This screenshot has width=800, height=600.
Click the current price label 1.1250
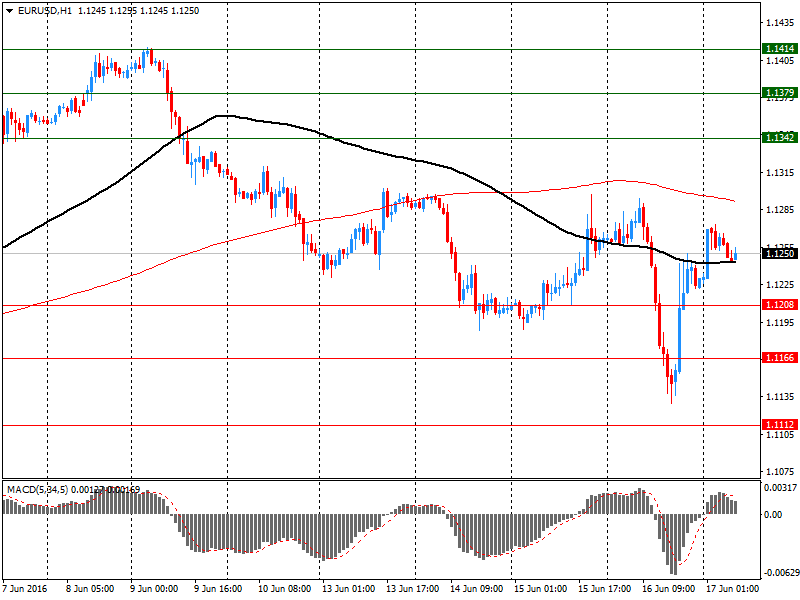[779, 253]
